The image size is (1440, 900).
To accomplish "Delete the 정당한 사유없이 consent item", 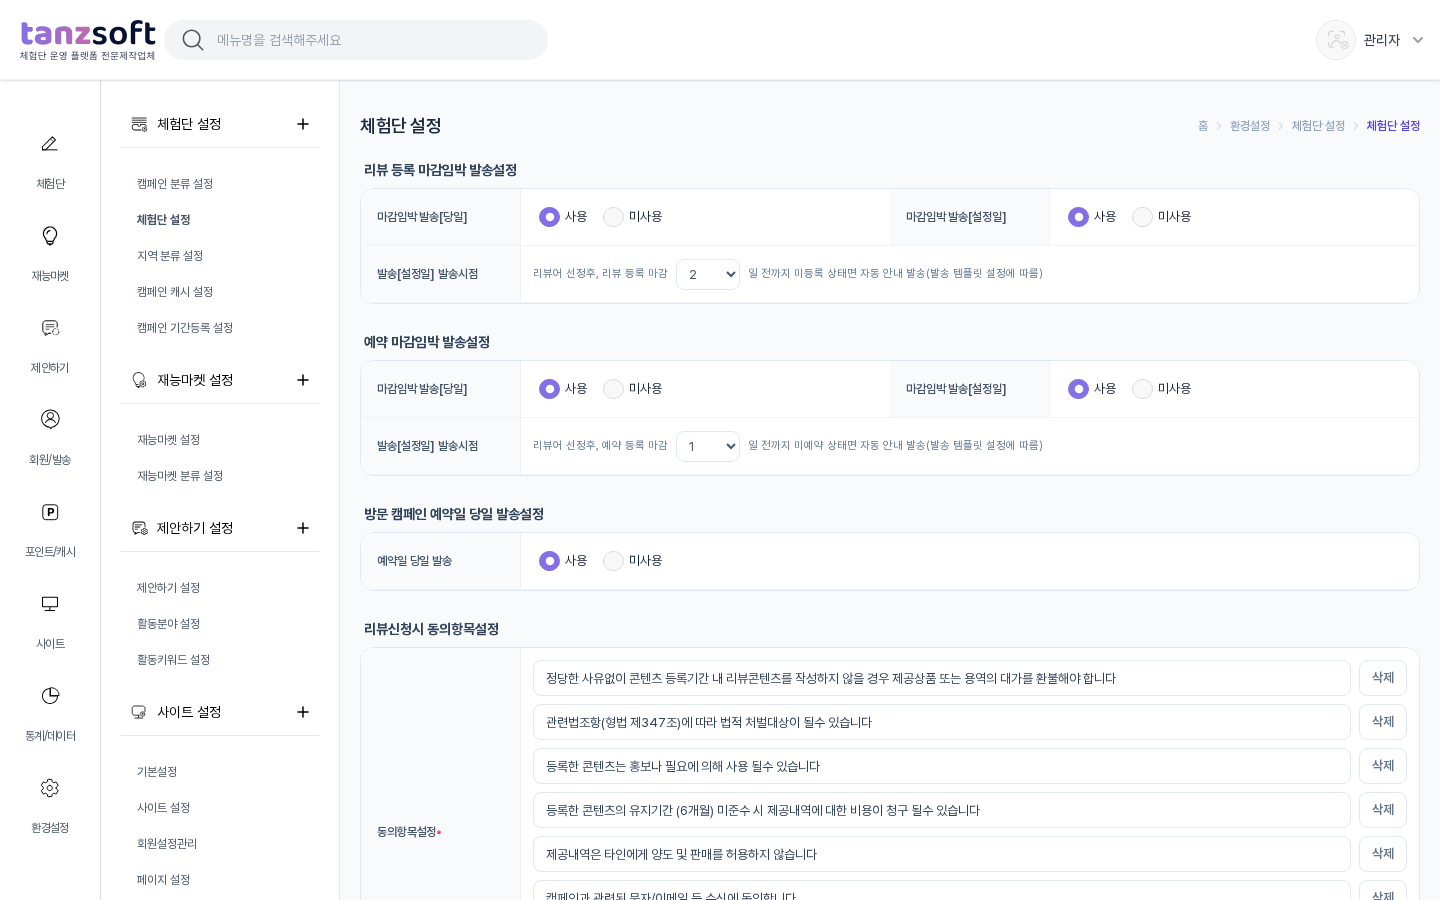I will [x=1383, y=678].
